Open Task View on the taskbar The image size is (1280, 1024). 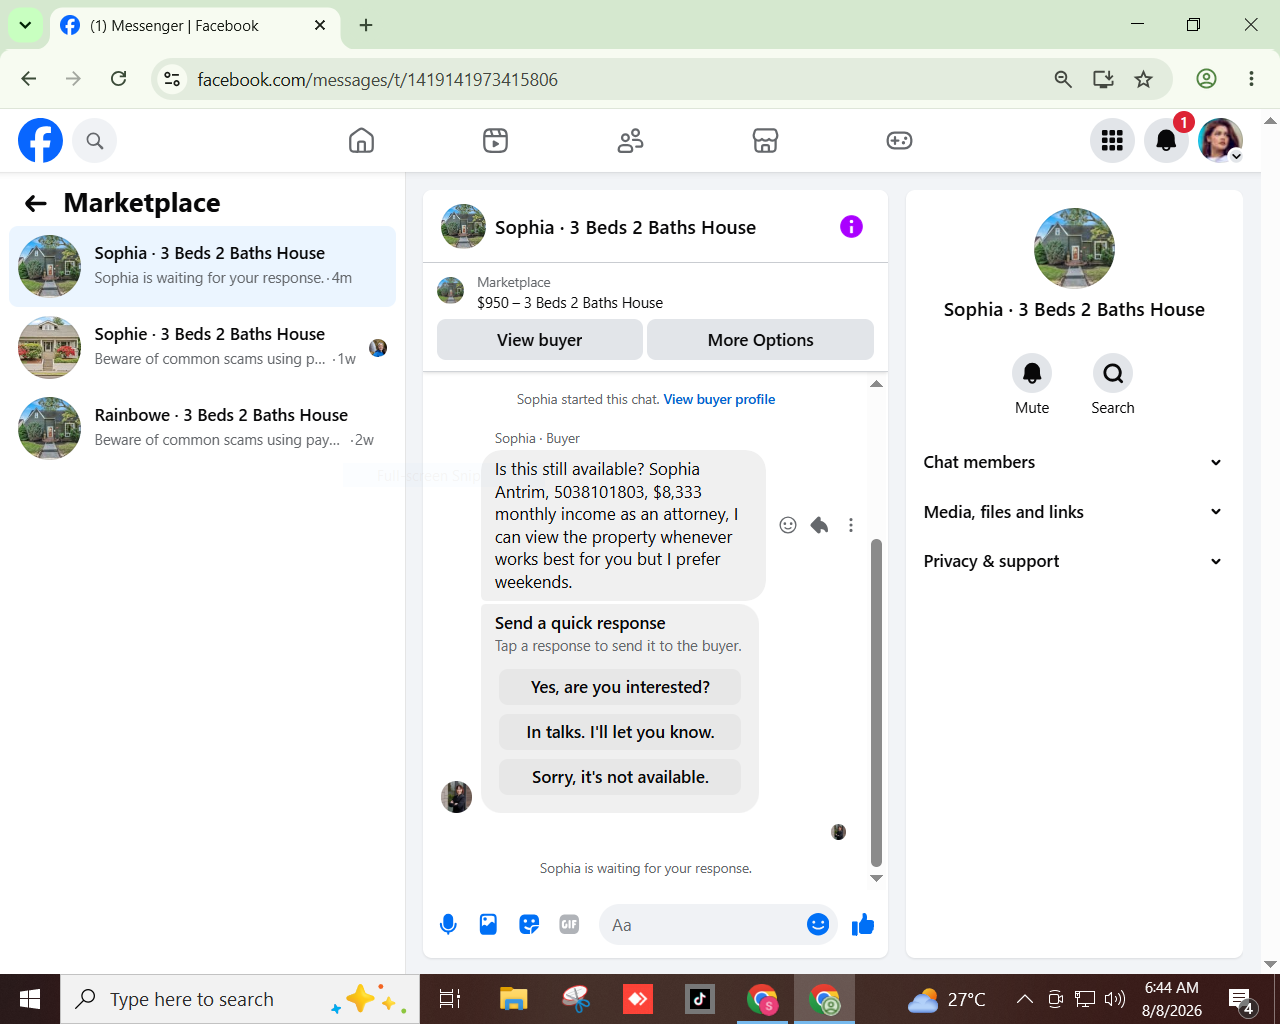[x=450, y=999]
